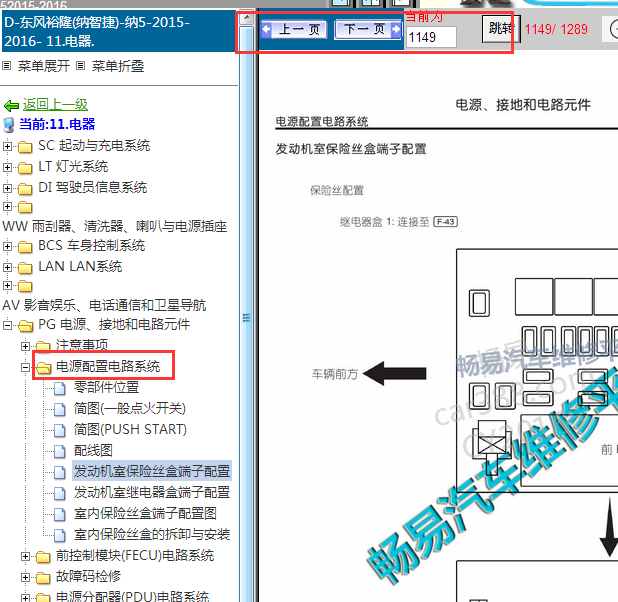
Task: Collapse the PG 电源、接地和电路元件 folder
Action: point(7,325)
